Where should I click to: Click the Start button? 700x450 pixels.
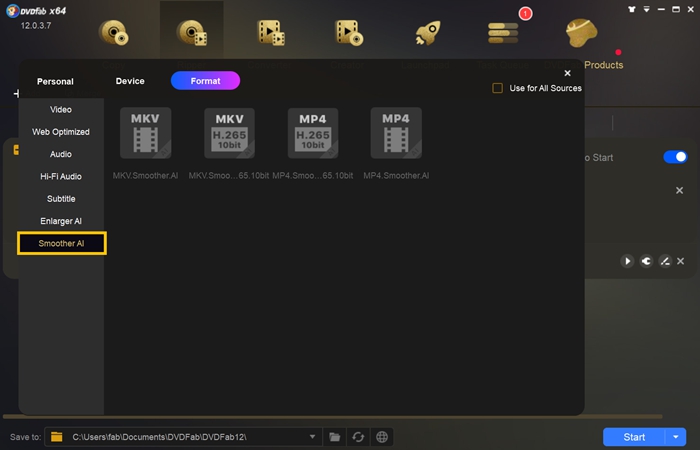point(634,437)
